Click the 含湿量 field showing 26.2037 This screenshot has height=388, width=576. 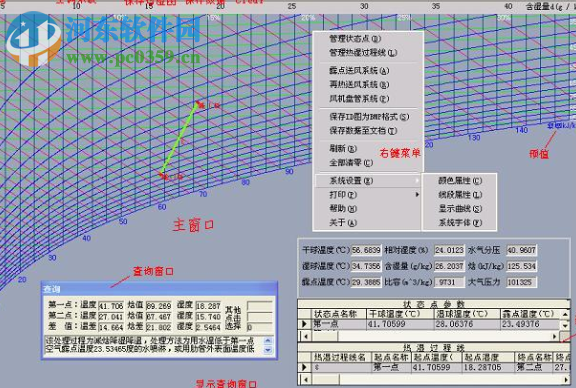click(449, 266)
